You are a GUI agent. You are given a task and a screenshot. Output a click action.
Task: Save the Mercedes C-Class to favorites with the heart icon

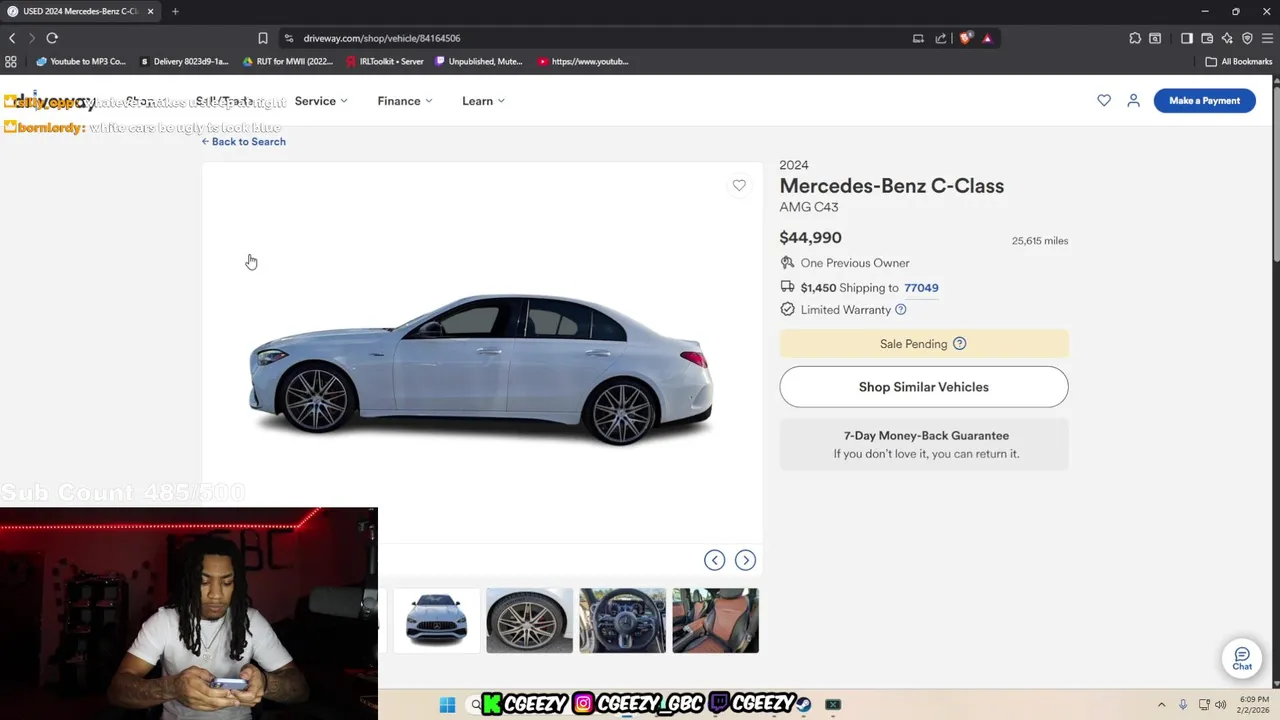coord(739,185)
